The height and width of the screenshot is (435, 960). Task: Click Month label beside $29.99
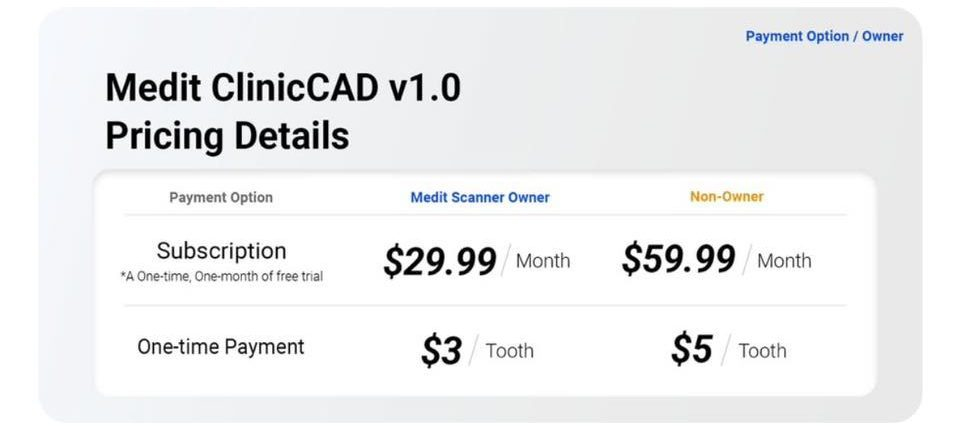coord(543,261)
